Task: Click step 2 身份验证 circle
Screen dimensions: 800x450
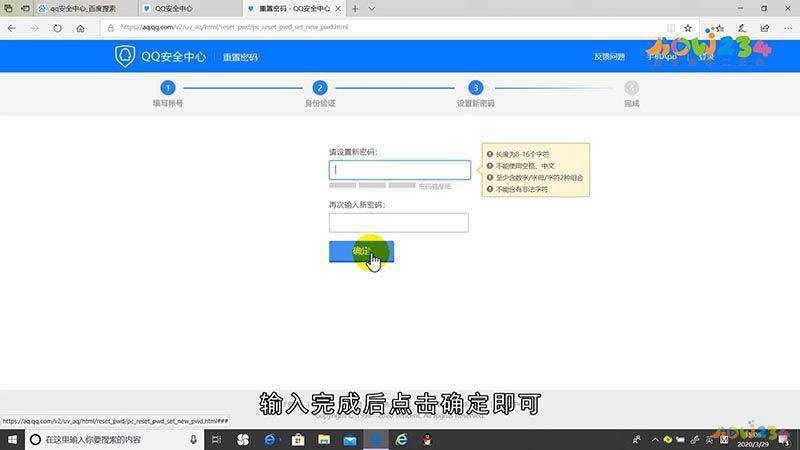Action: (320, 88)
